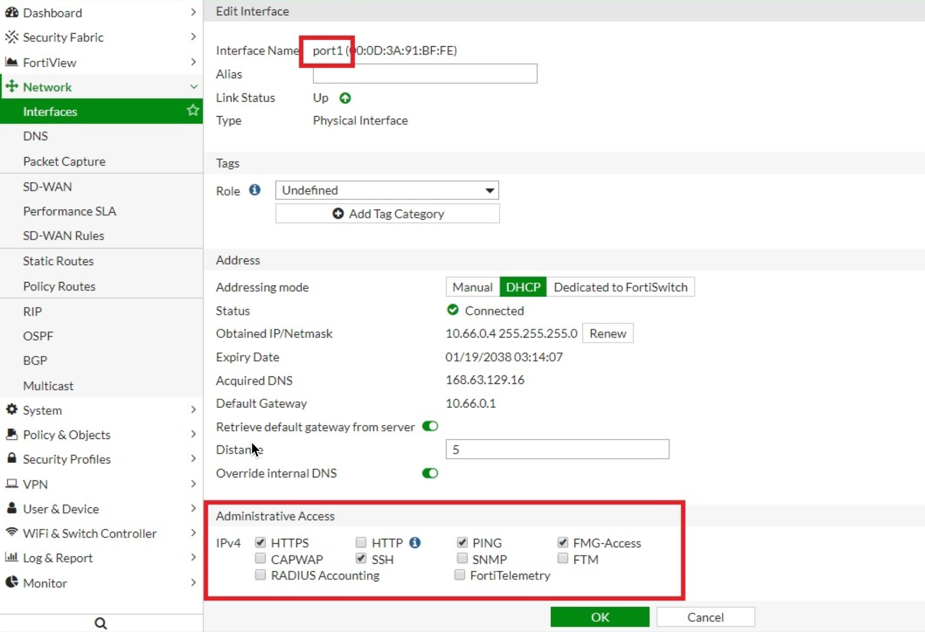Click the WiFi & Switch Controller icon

(12, 533)
